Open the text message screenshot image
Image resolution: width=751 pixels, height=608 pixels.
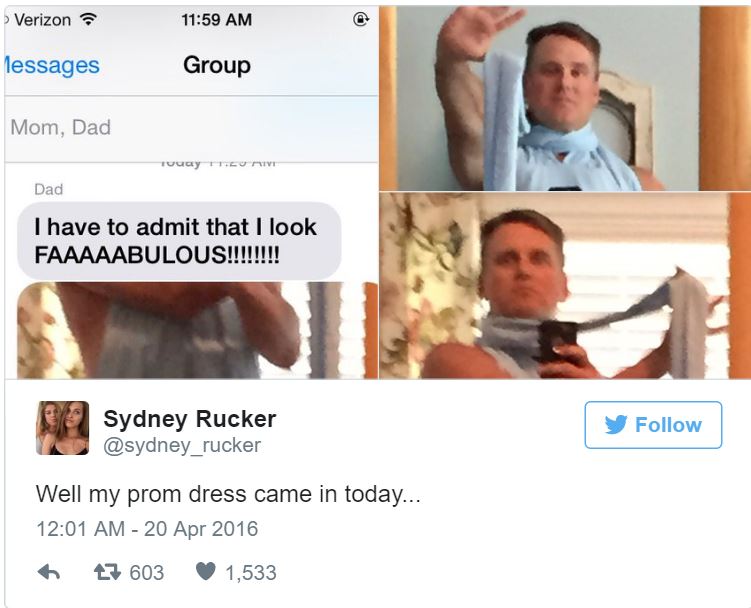pos(192,192)
